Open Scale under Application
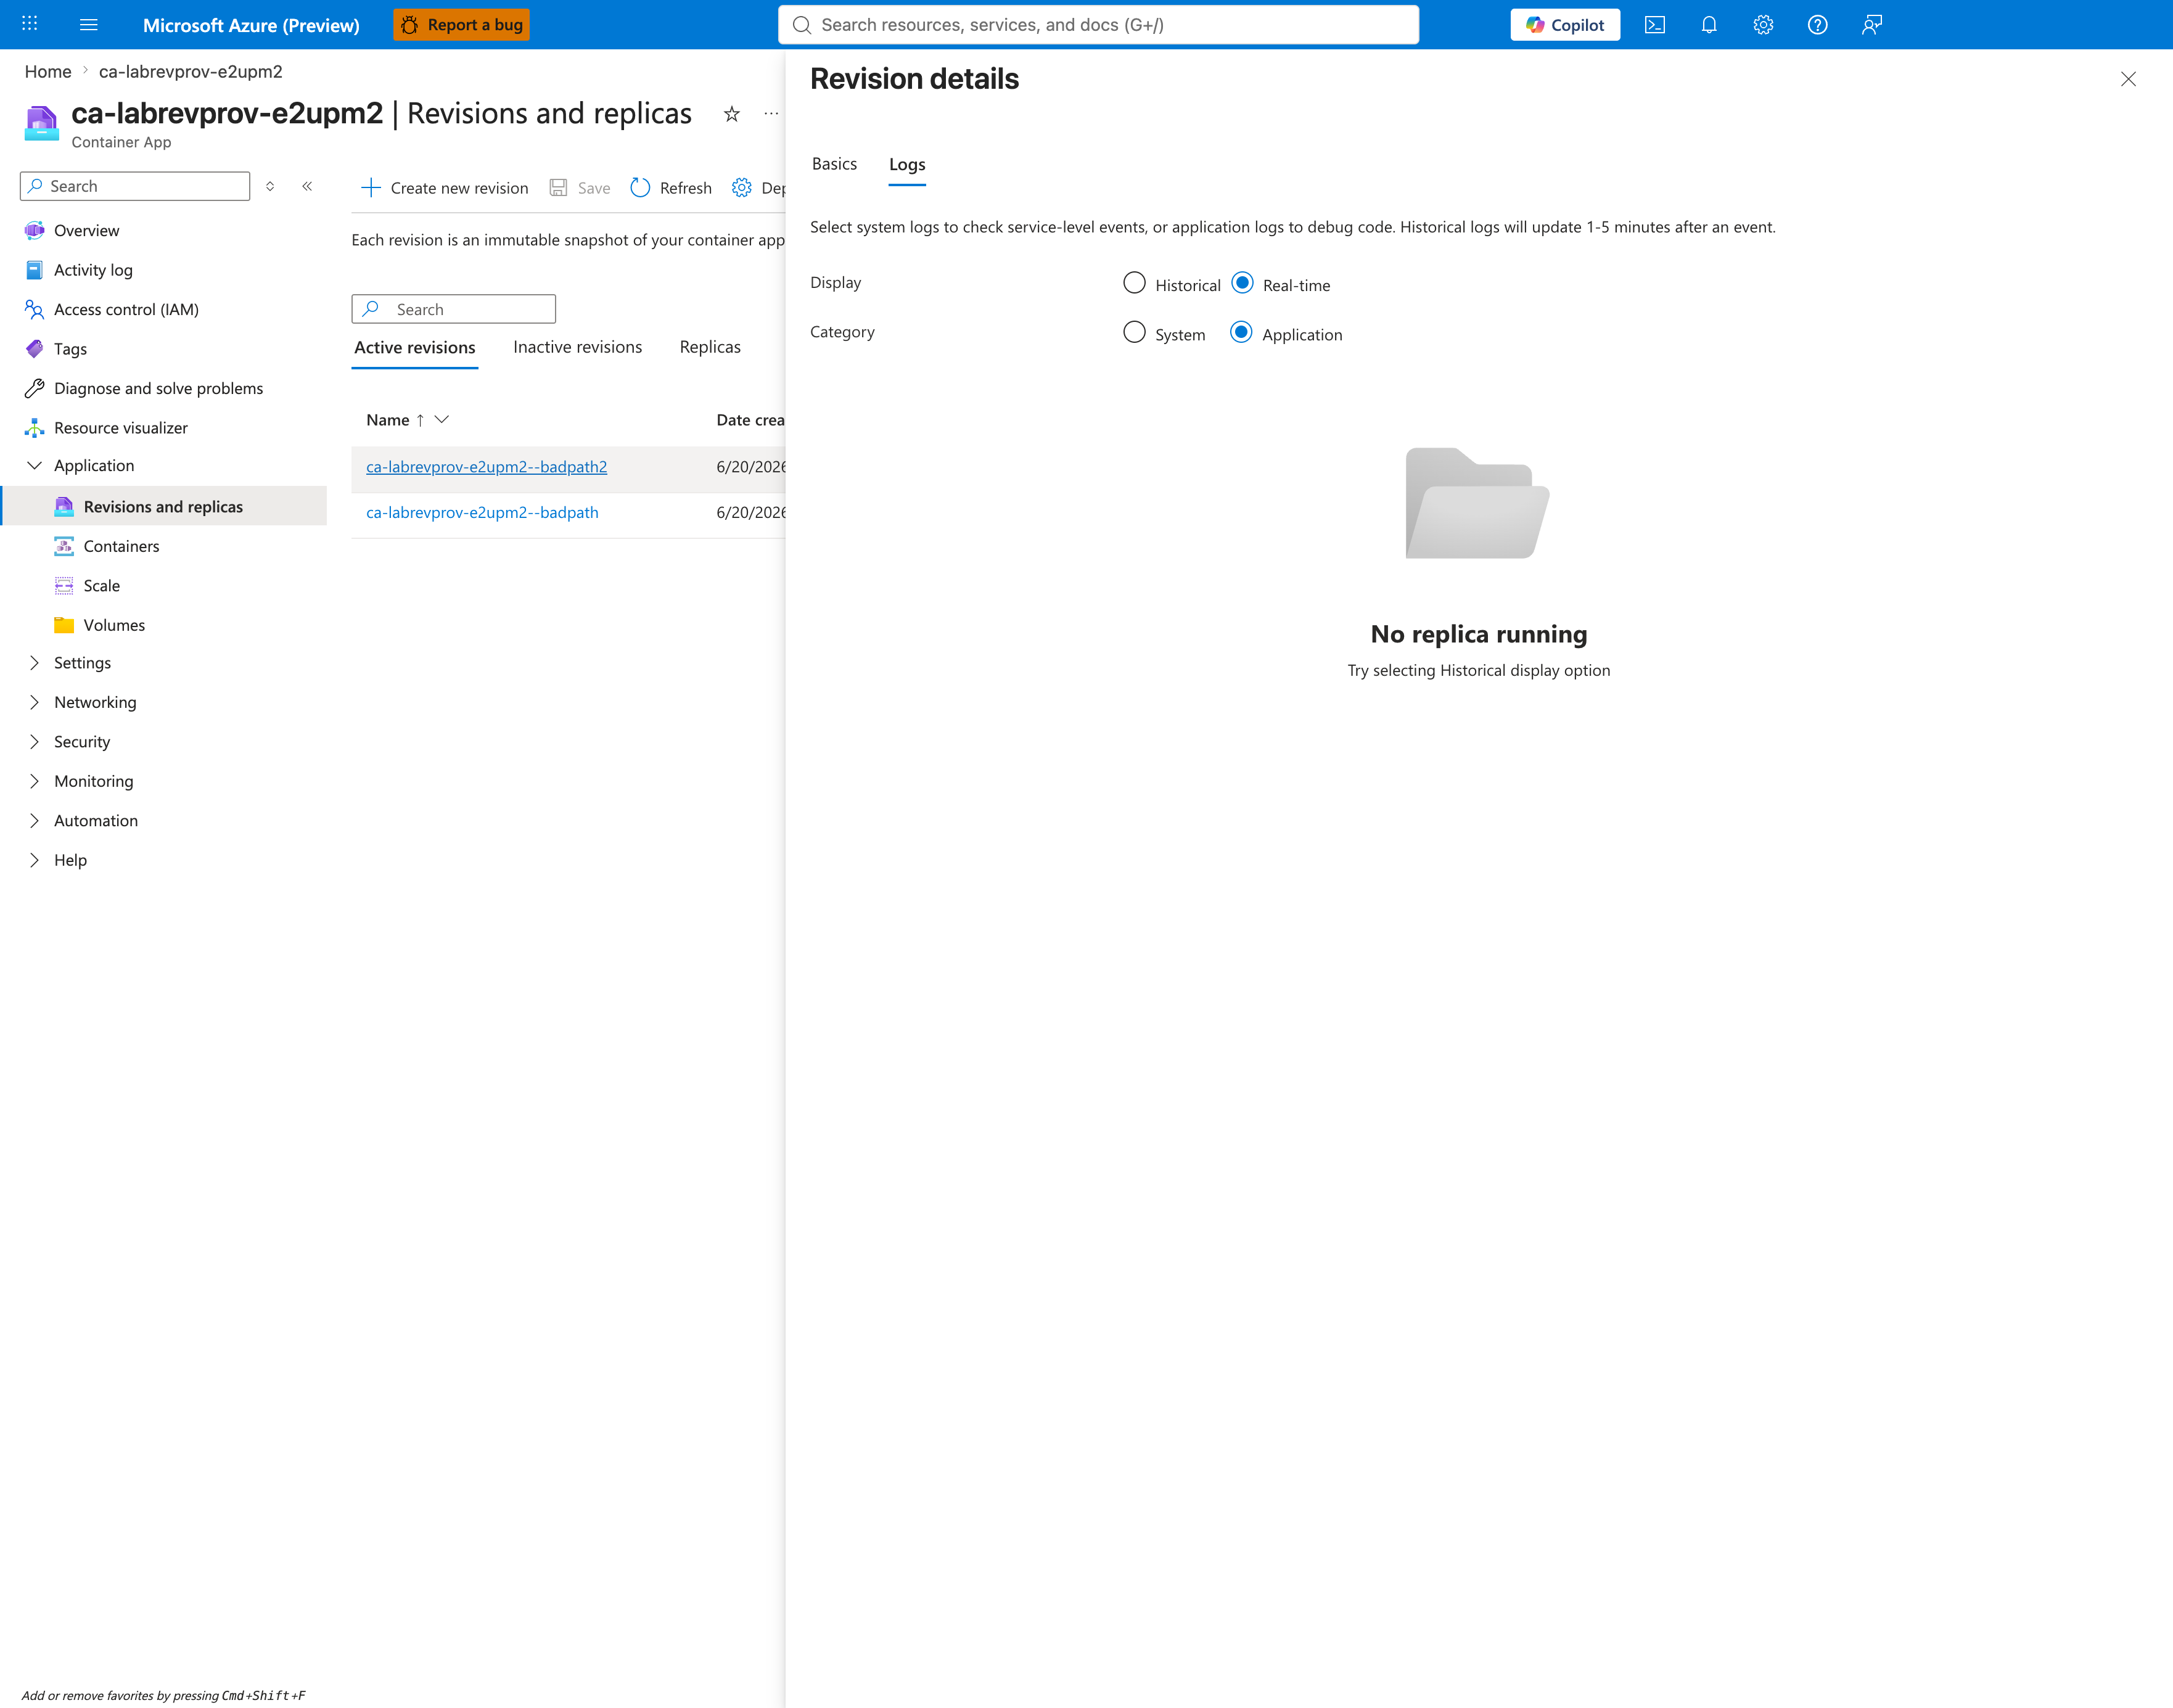 (x=101, y=586)
